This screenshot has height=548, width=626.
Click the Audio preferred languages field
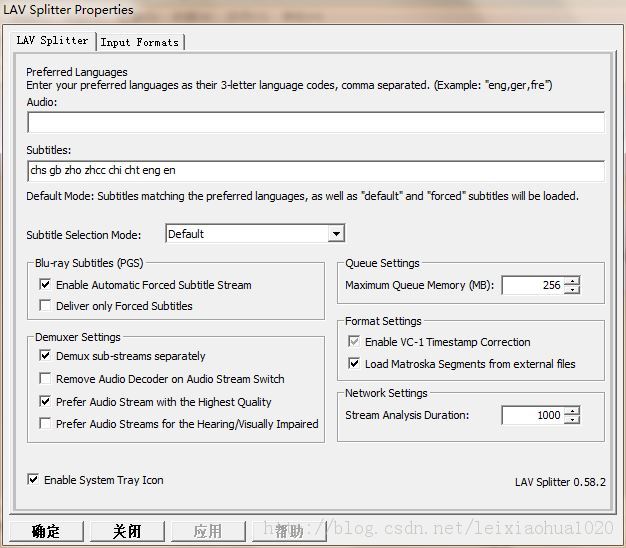click(x=316, y=122)
